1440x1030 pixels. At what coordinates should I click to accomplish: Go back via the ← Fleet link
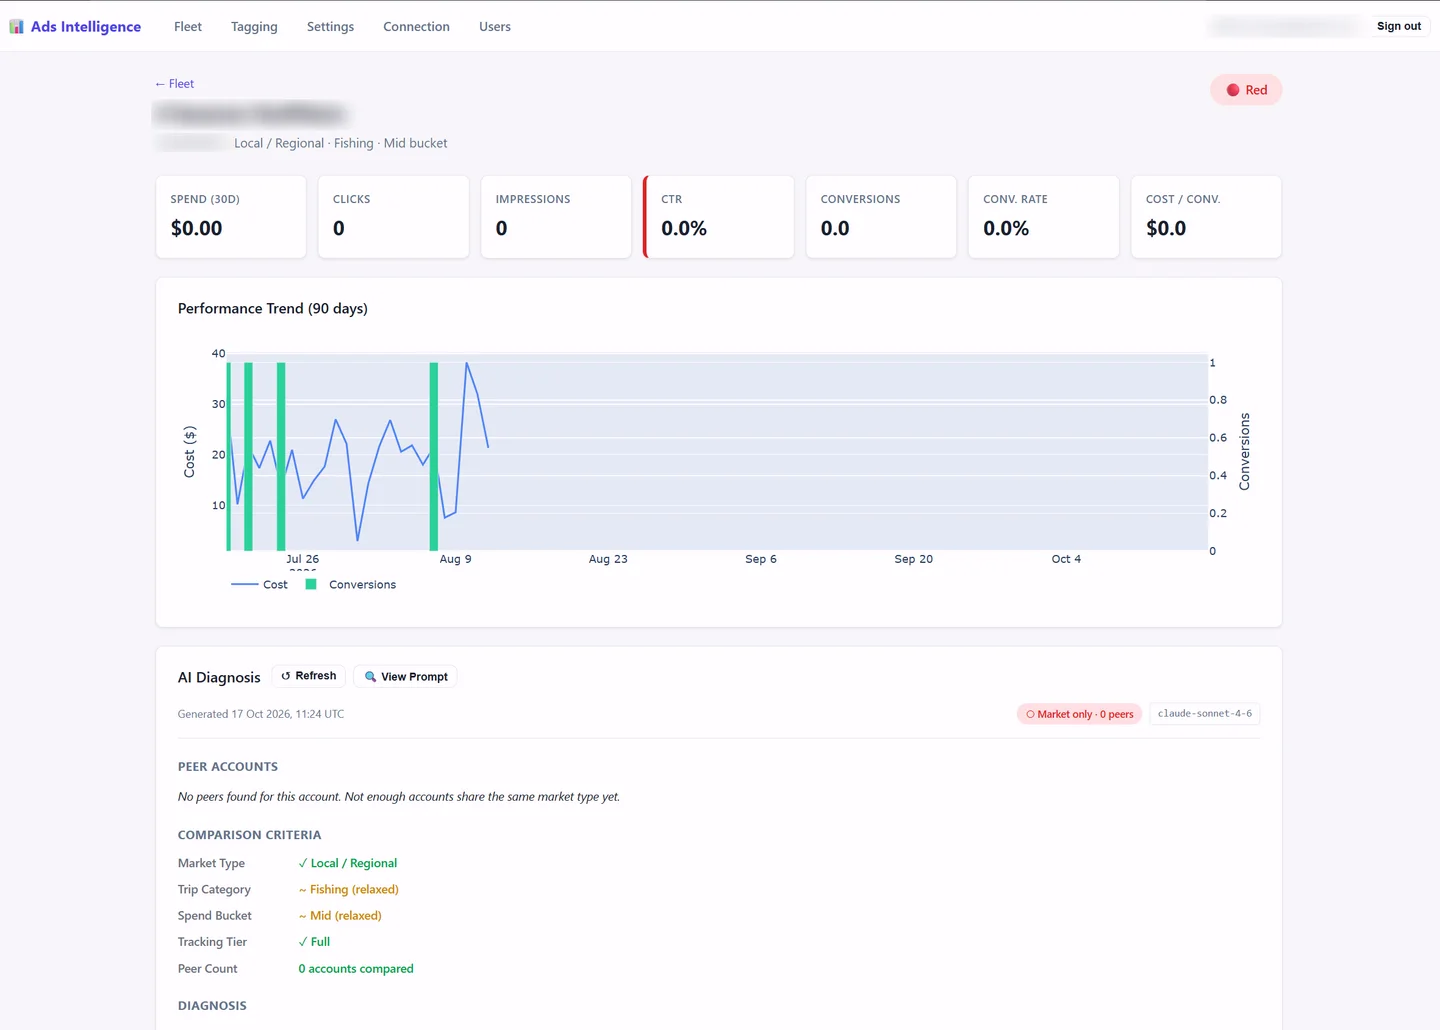[174, 84]
